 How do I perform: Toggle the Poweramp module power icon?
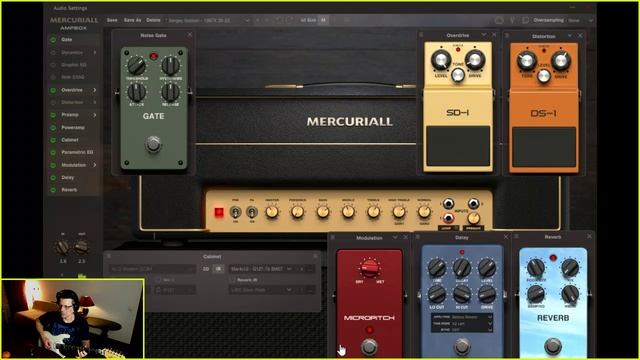53,128
